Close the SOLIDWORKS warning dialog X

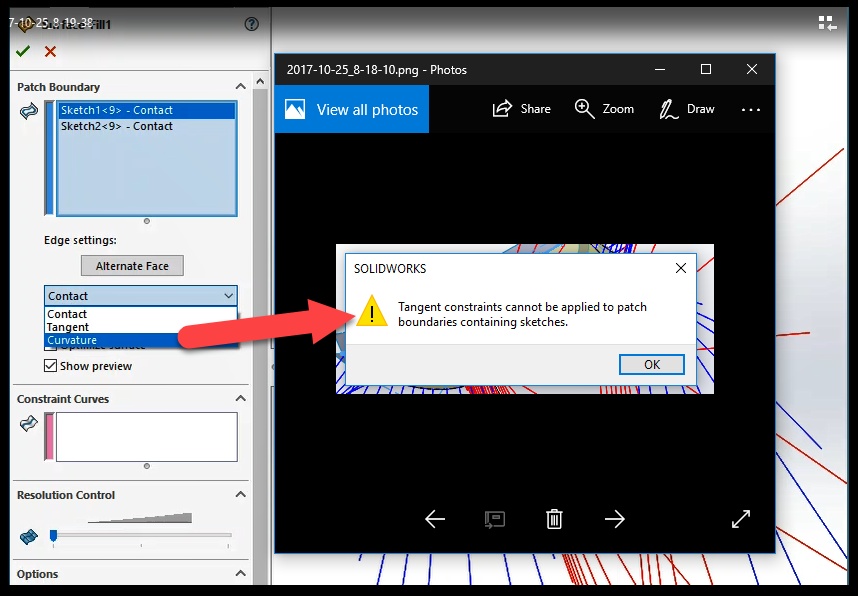681,268
